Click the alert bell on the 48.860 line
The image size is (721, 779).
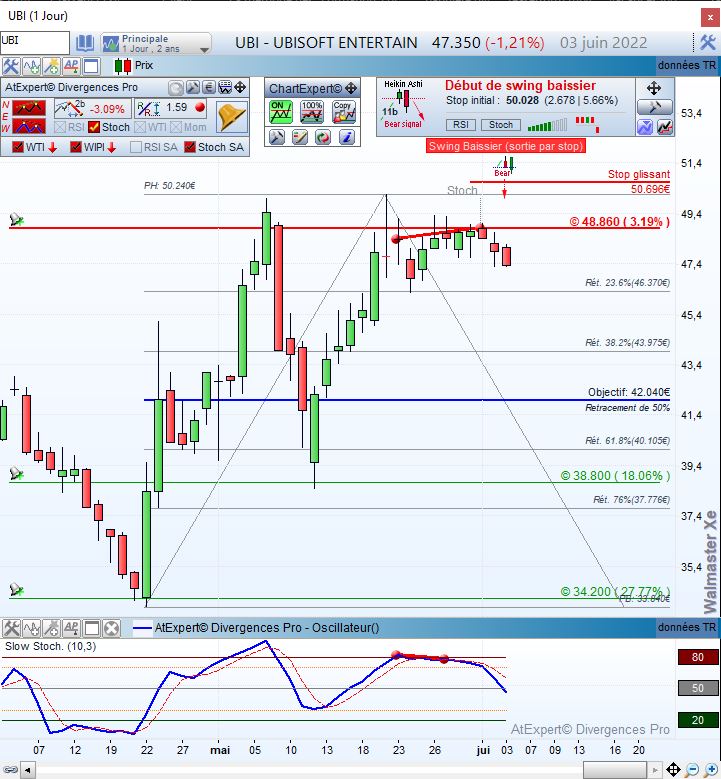coord(16,219)
